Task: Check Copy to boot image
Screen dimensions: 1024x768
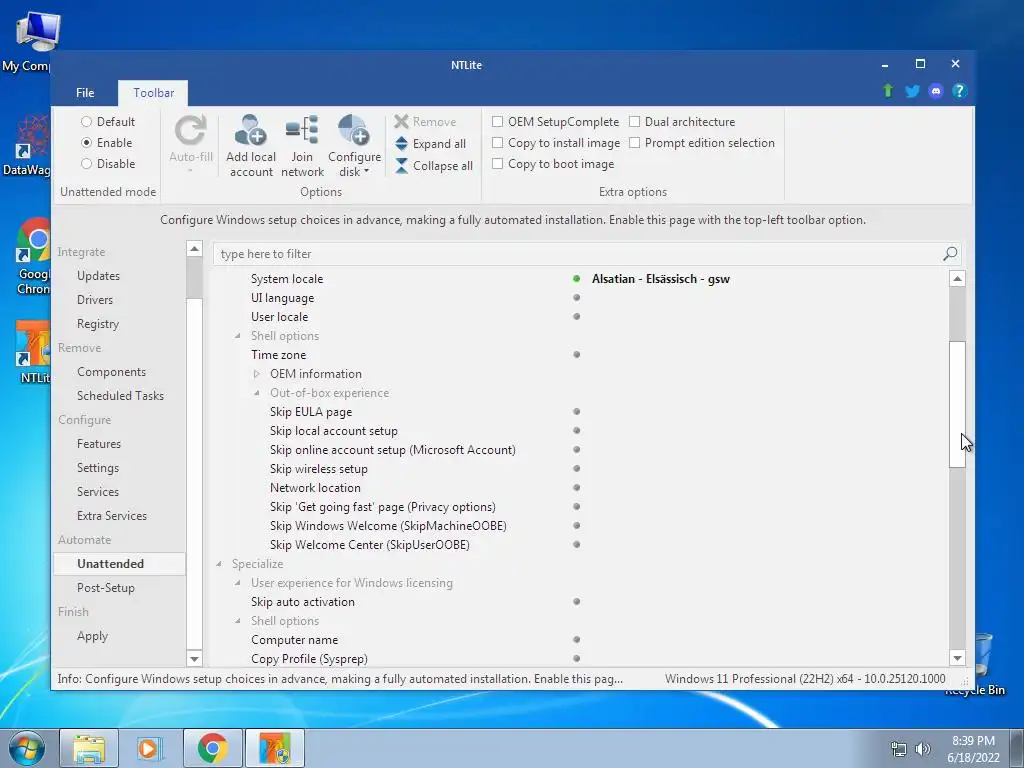Action: (497, 163)
